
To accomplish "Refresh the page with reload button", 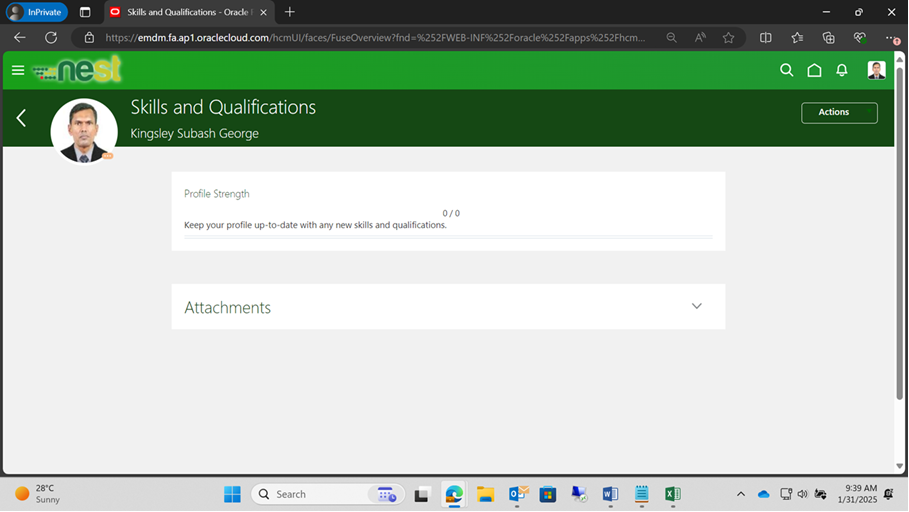I will tap(51, 38).
